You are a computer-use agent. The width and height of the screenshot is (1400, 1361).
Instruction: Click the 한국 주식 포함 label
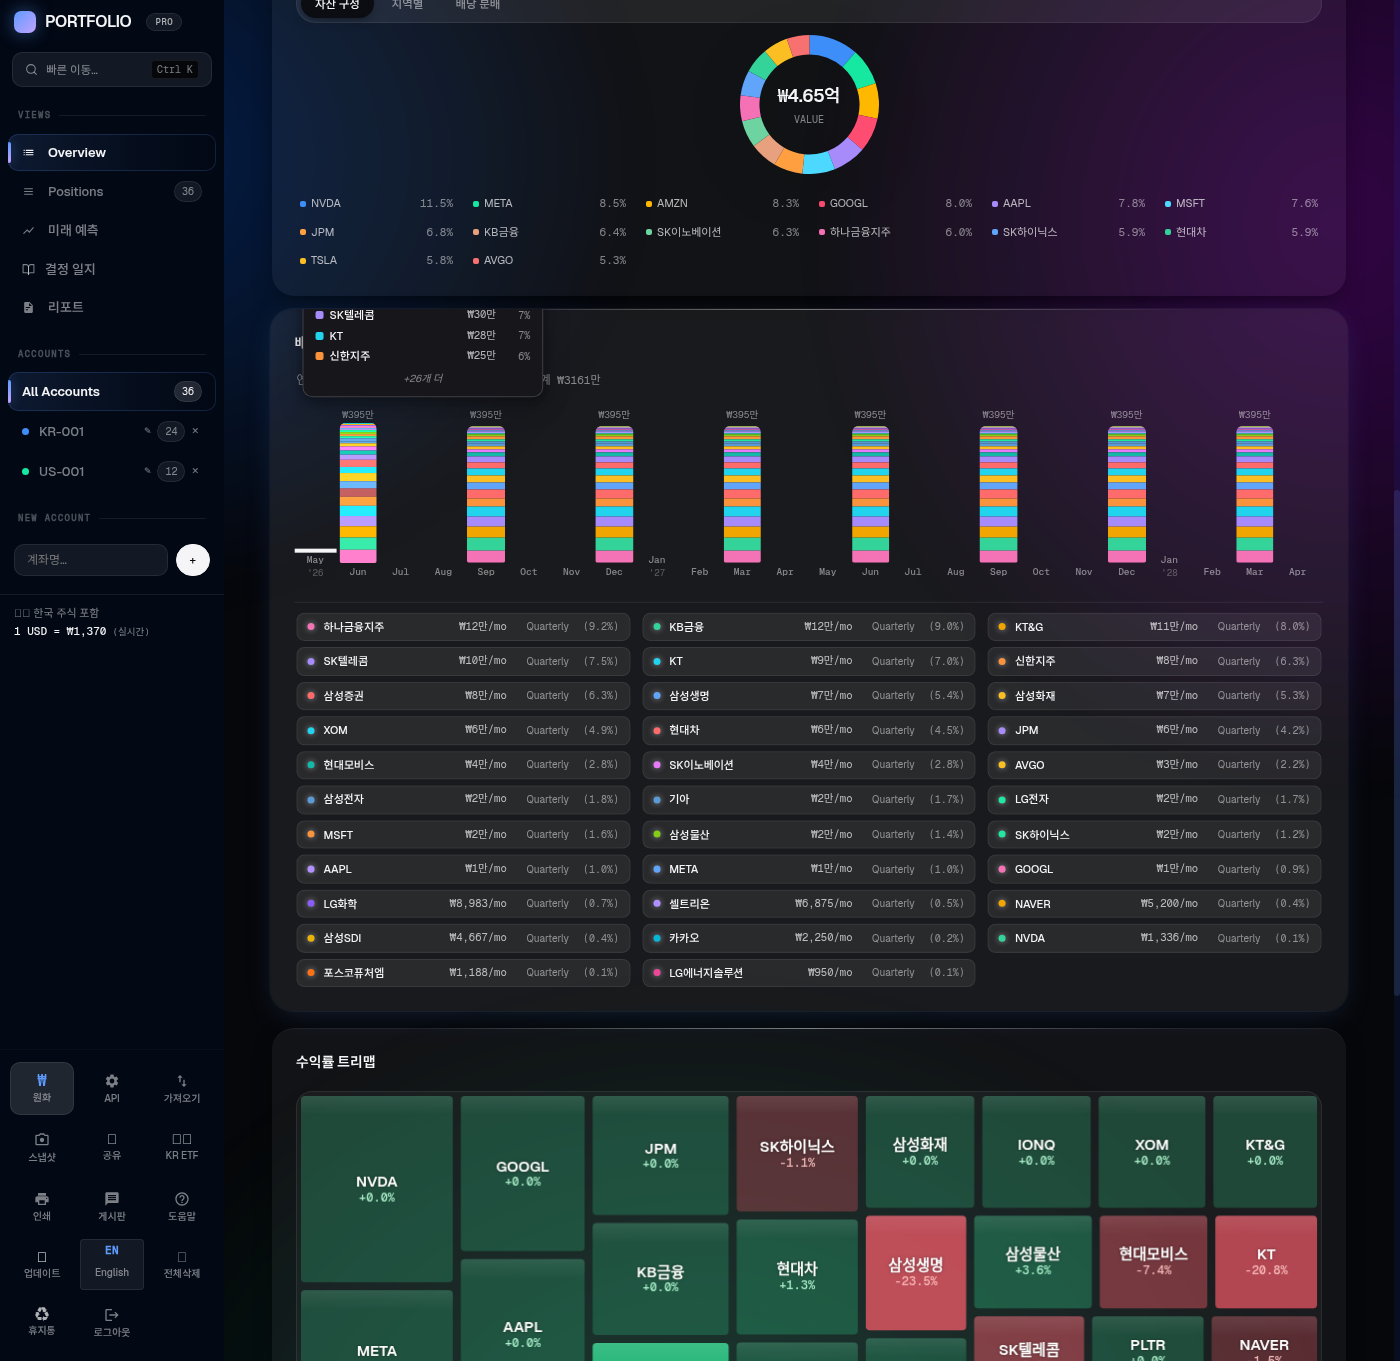point(66,612)
